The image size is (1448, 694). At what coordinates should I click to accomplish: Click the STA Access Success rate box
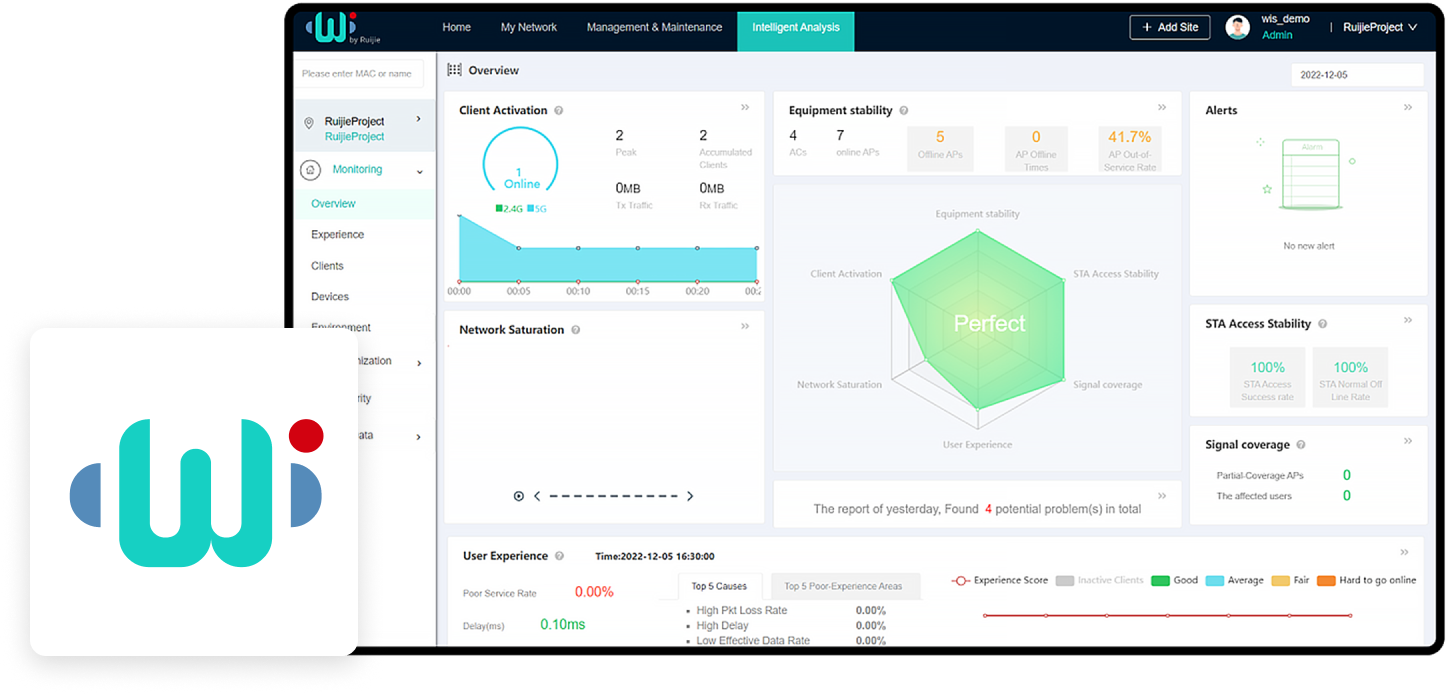click(x=1267, y=377)
